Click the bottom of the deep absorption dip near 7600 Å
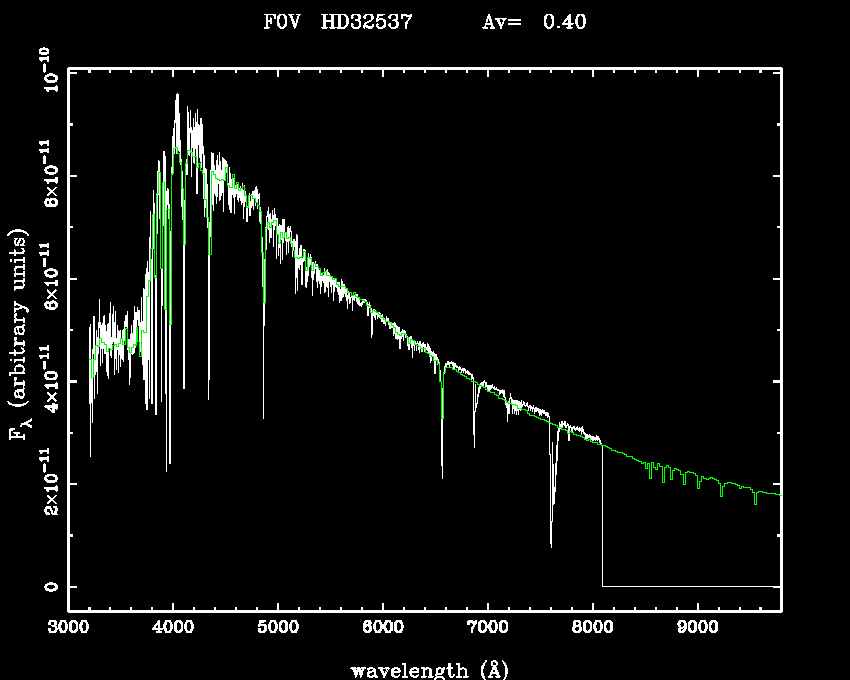This screenshot has width=850, height=680. tap(551, 545)
